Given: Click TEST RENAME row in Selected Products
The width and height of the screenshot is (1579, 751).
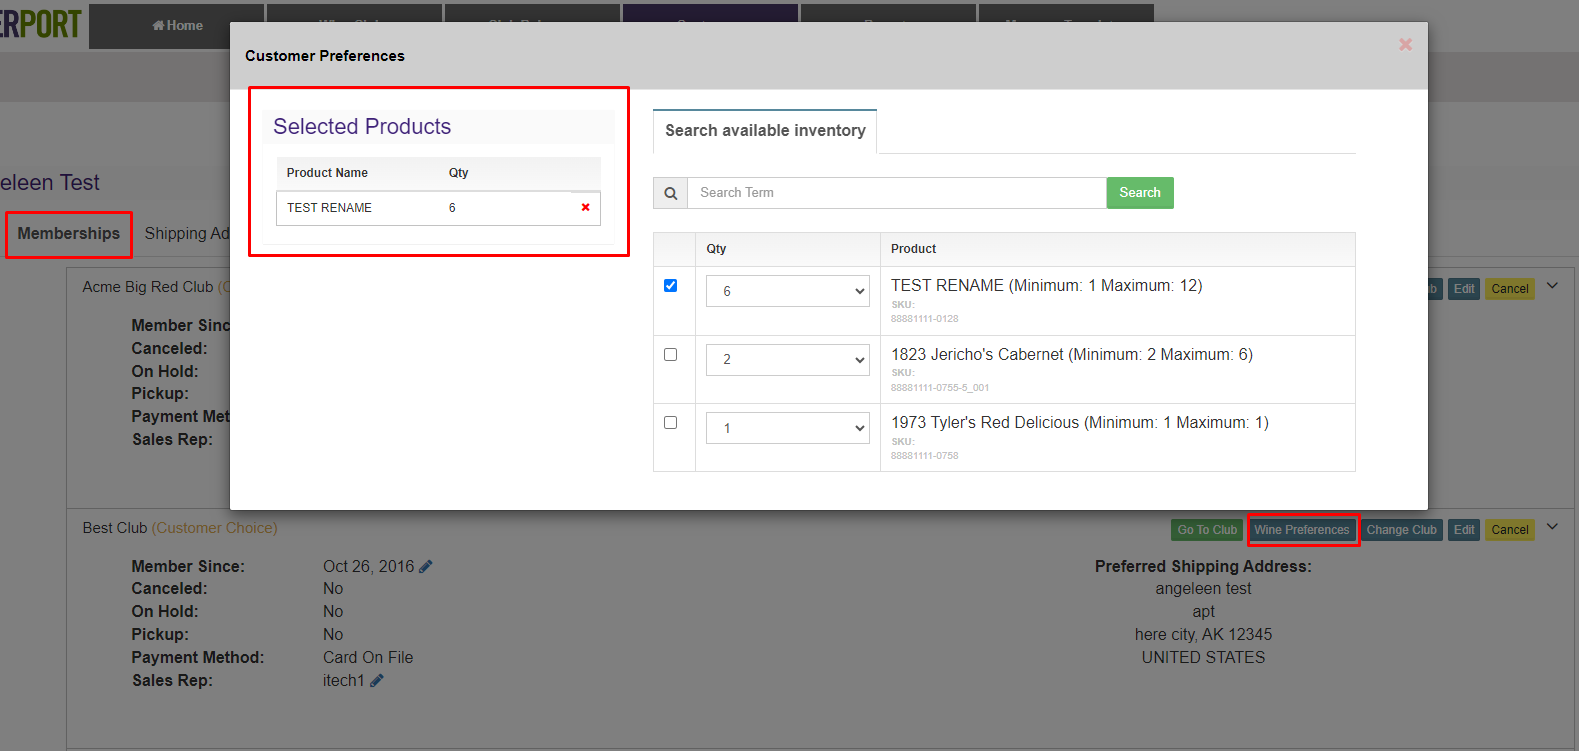Looking at the screenshot, I should coord(438,208).
